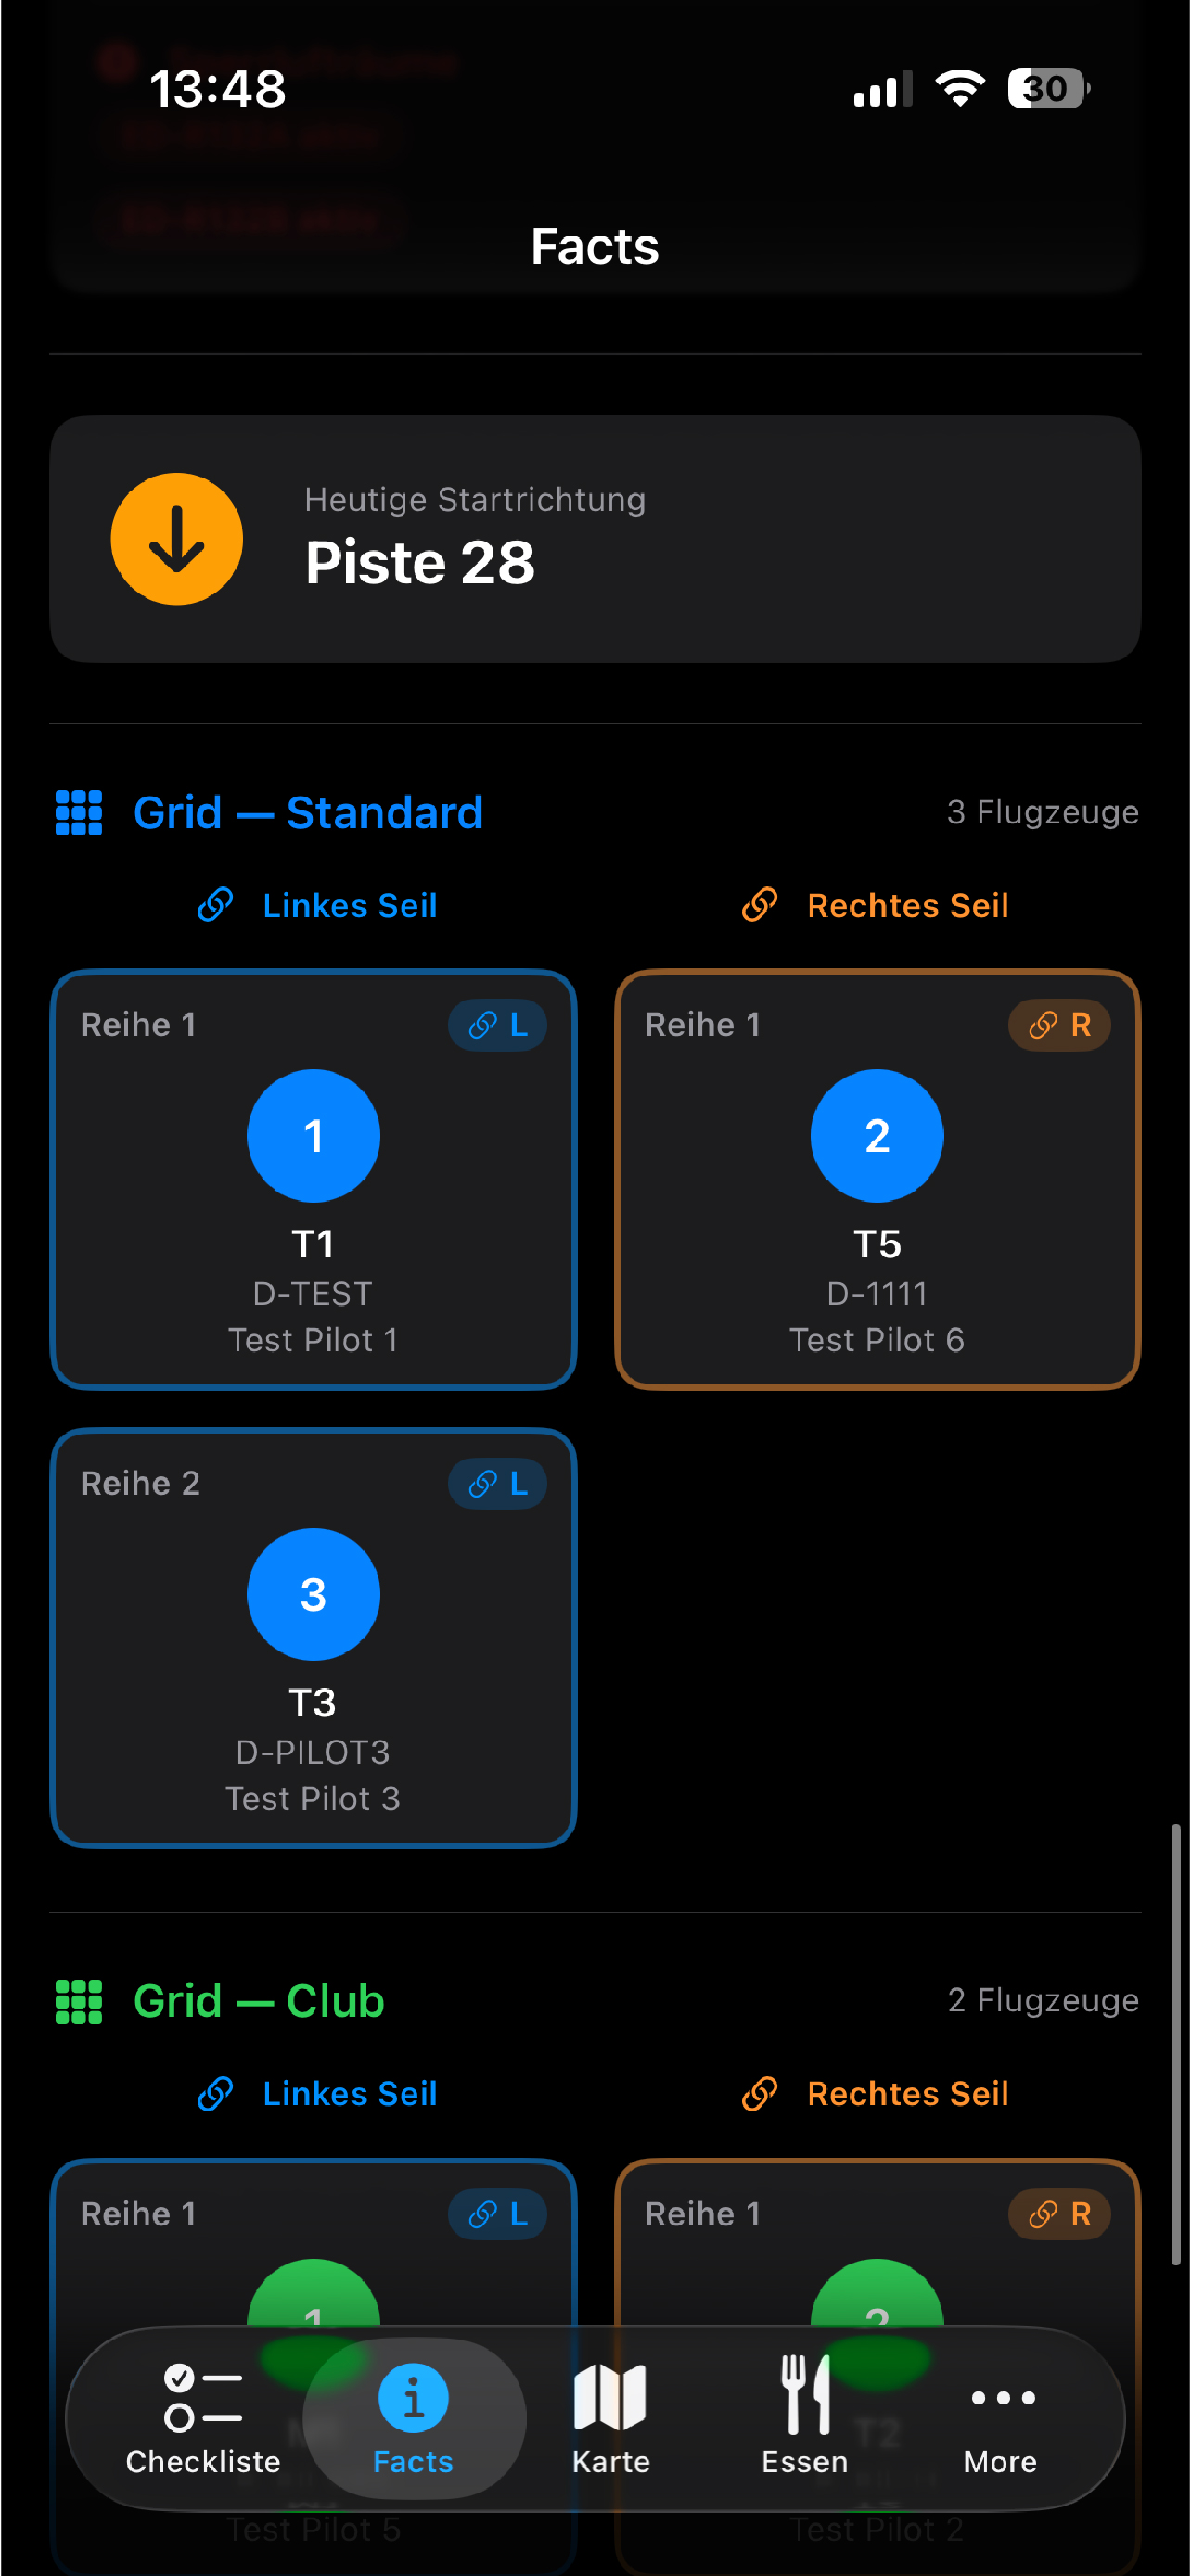Tap the Piste 28 start direction card
Screen dimensions: 1191x2576
pyautogui.click(x=595, y=539)
